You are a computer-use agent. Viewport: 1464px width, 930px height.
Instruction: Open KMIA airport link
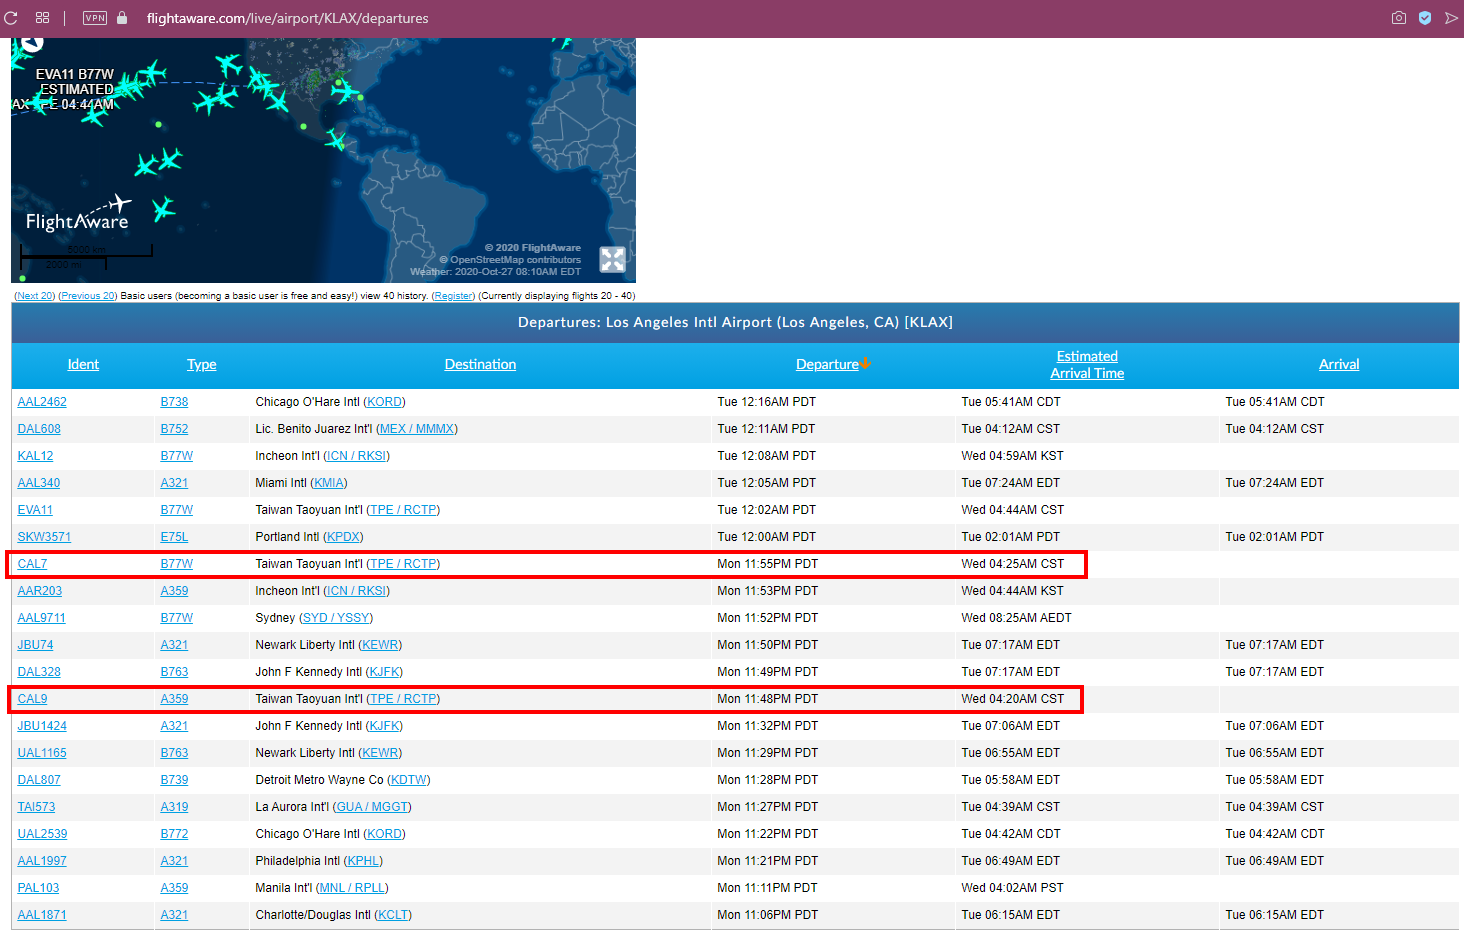coord(329,483)
